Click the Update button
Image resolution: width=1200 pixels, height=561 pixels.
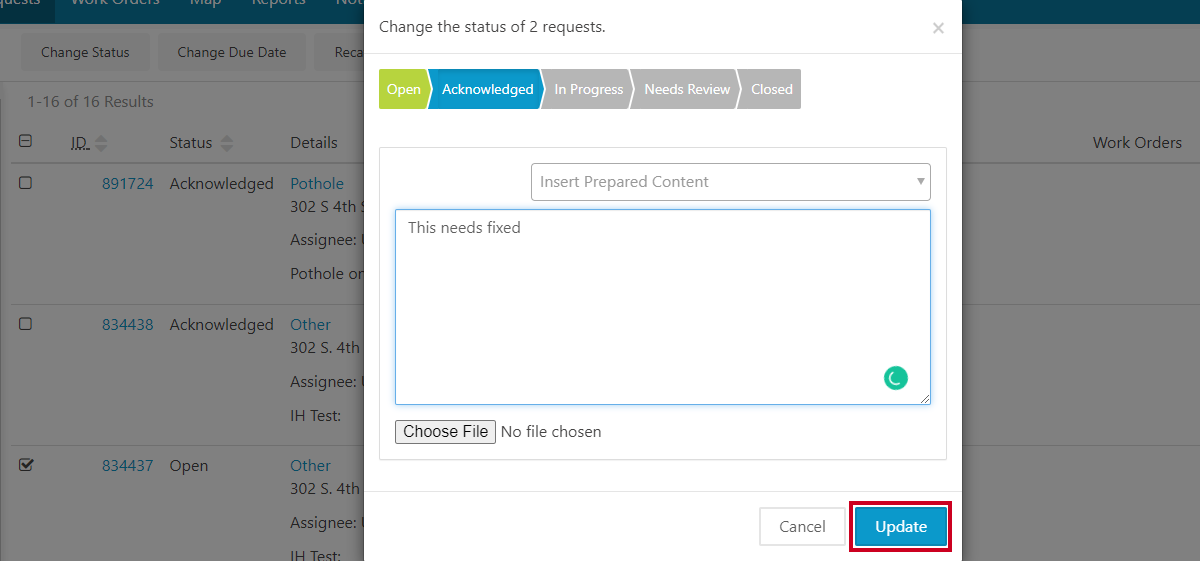point(901,527)
